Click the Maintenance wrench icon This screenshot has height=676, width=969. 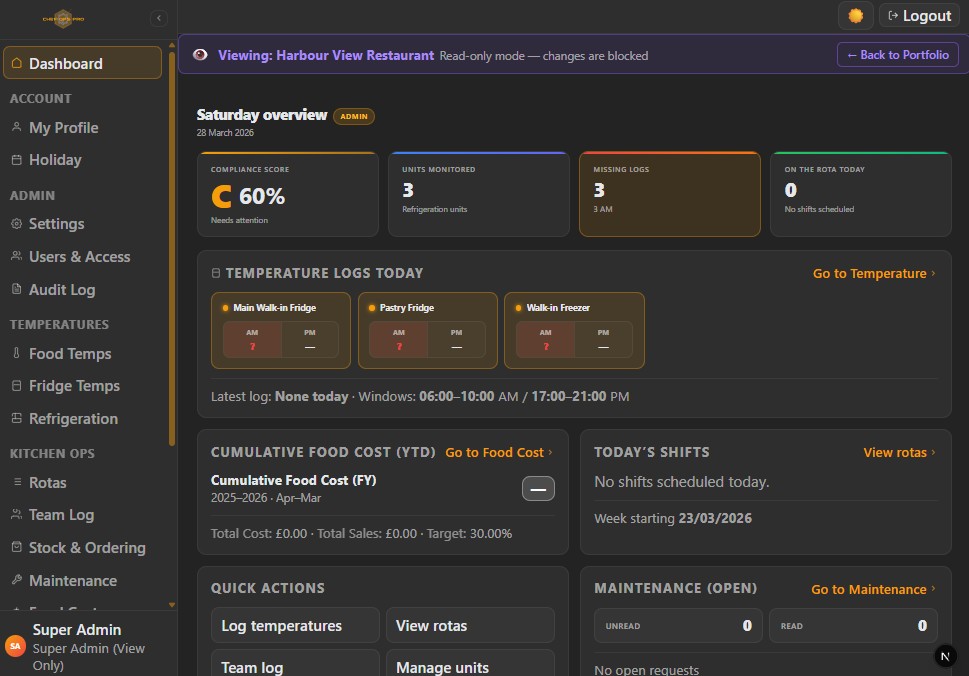tap(17, 580)
